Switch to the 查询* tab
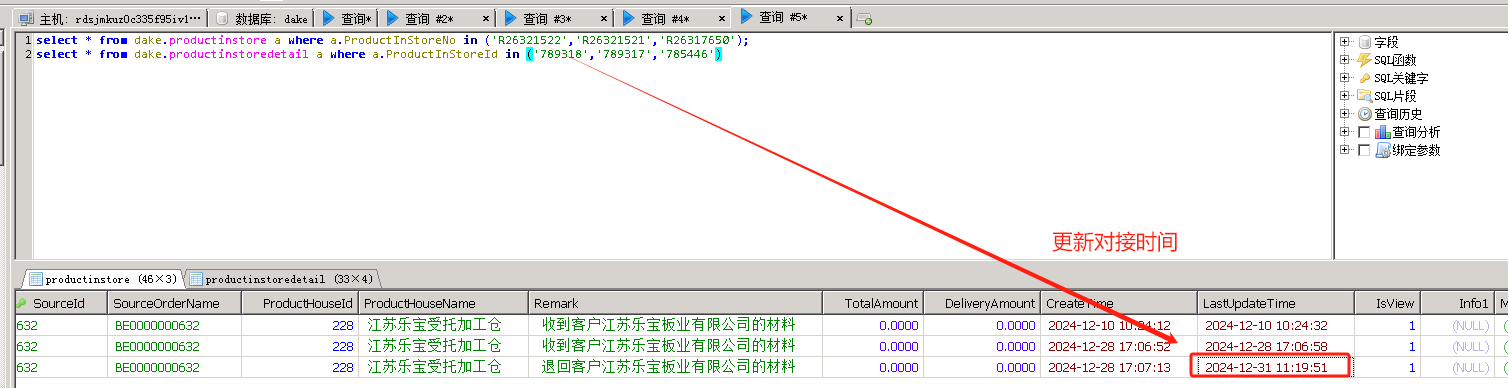The height and width of the screenshot is (388, 1509). (x=346, y=19)
